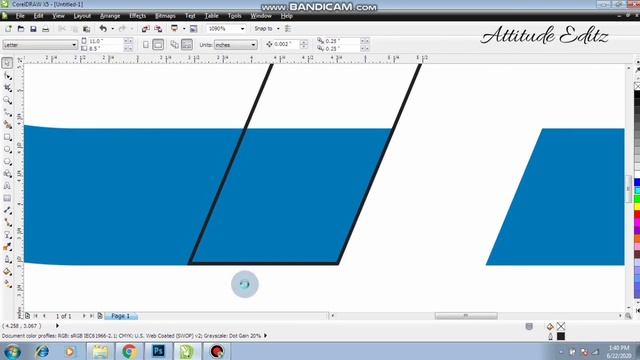Open Google Chrome from the taskbar

click(129, 351)
